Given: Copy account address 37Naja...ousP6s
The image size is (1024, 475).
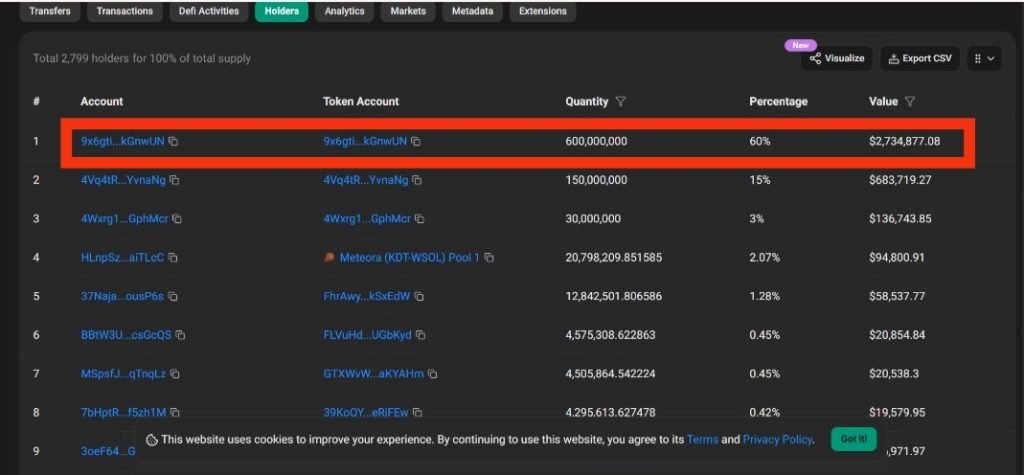Looking at the screenshot, I should click(x=173, y=297).
